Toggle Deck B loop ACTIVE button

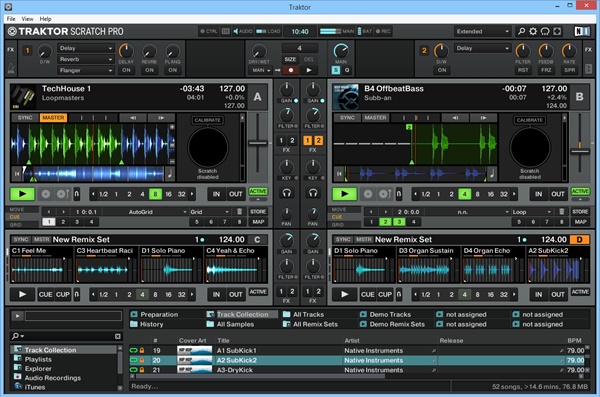tap(580, 191)
